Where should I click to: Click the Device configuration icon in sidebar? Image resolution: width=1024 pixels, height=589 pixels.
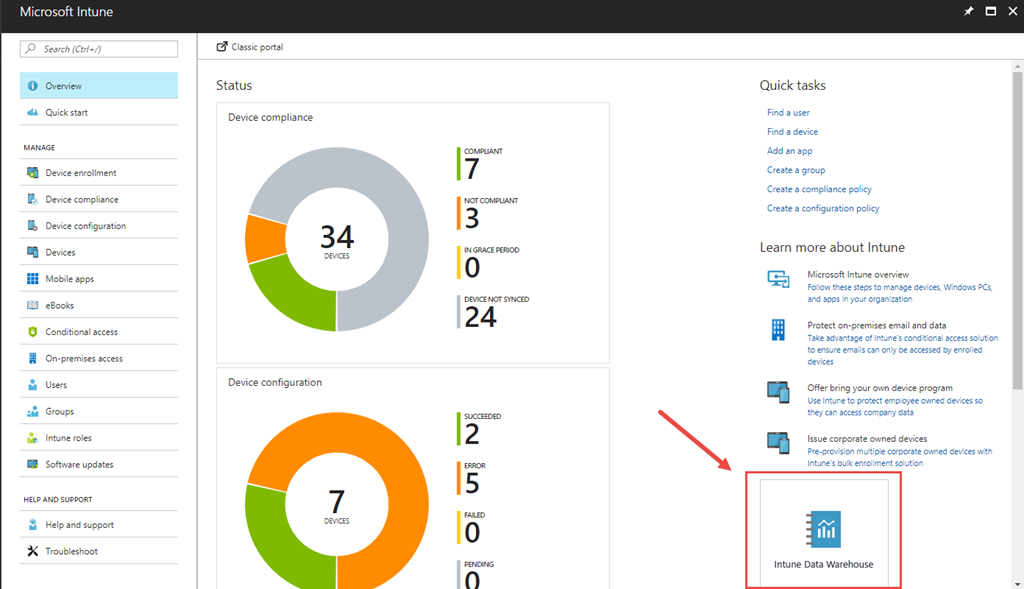pos(33,225)
